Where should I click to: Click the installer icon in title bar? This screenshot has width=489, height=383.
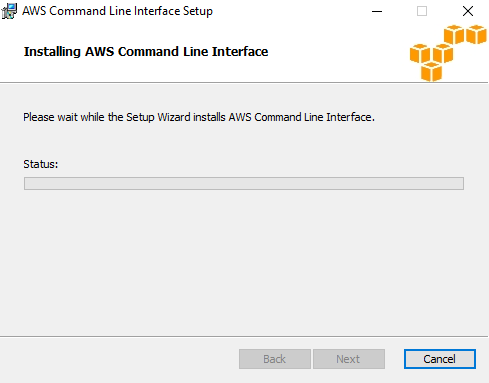(x=9, y=11)
